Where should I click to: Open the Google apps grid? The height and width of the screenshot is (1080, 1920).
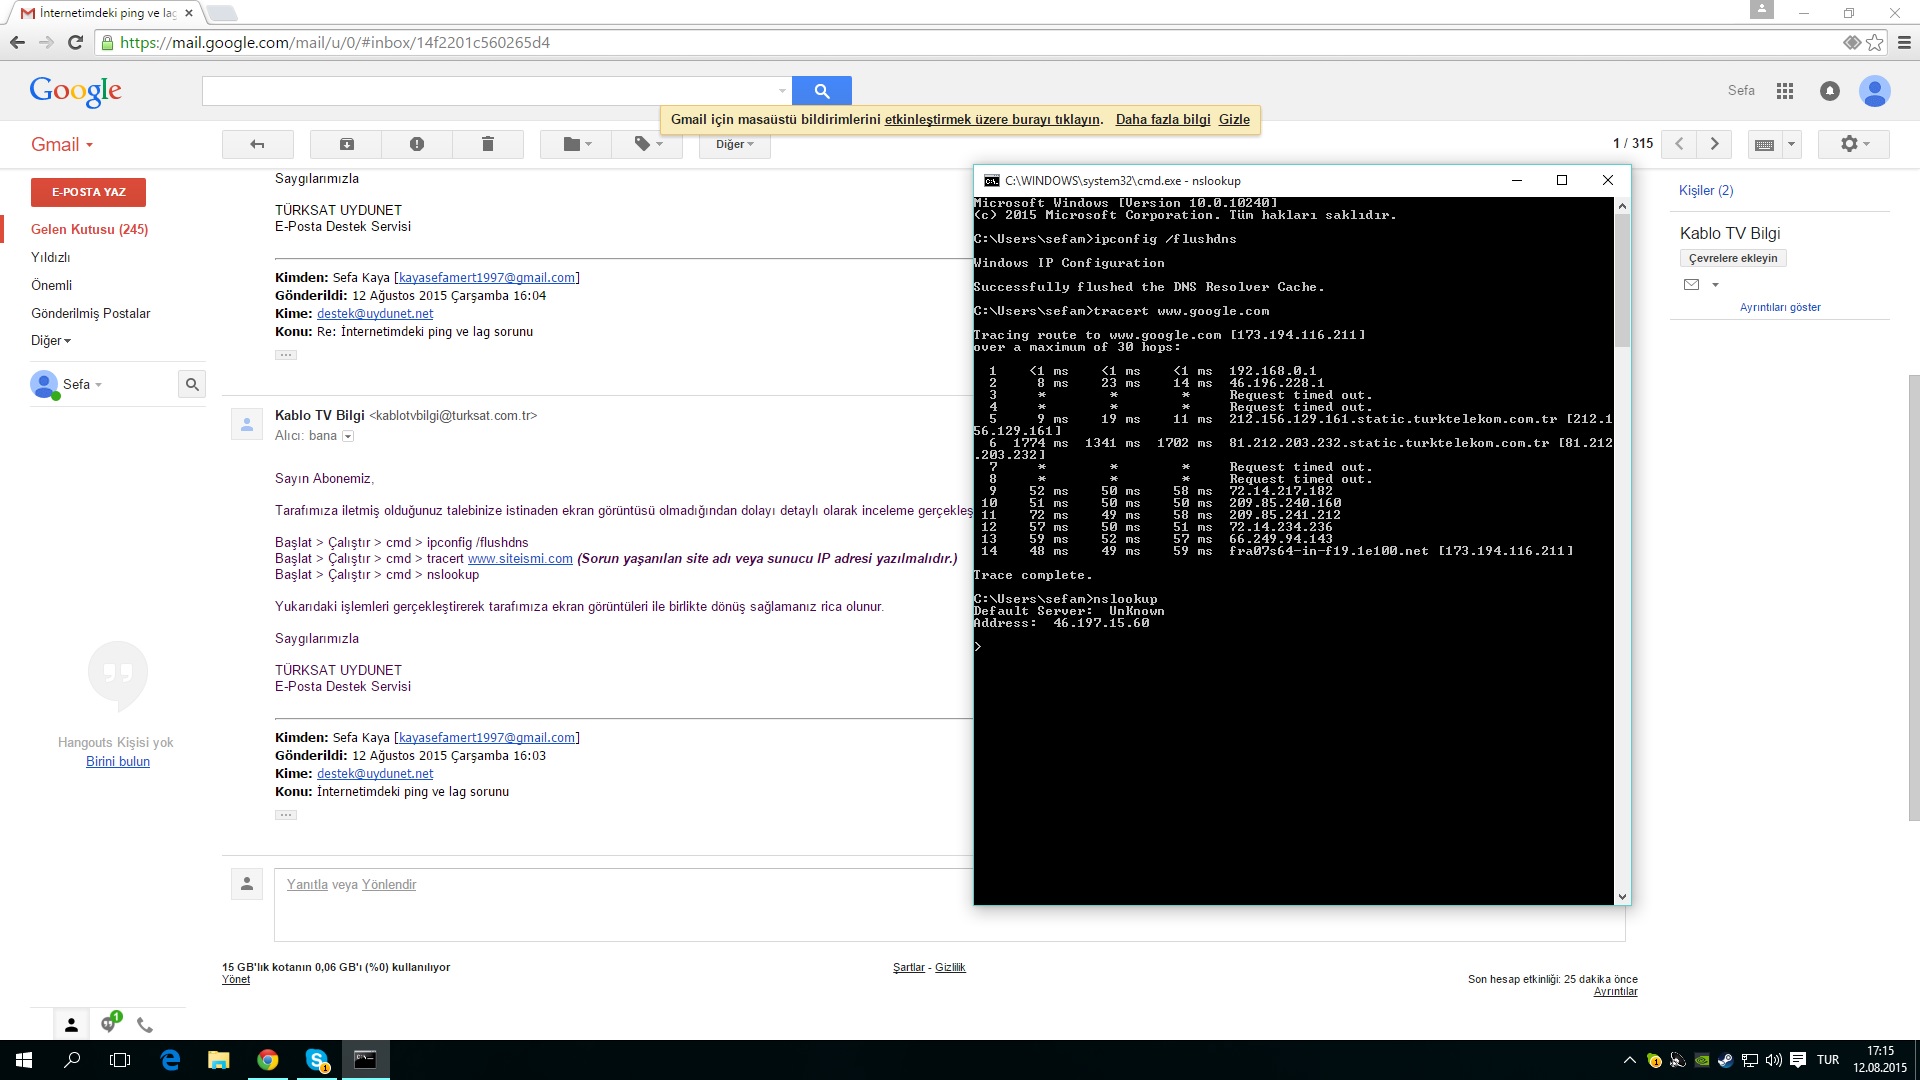point(1785,91)
